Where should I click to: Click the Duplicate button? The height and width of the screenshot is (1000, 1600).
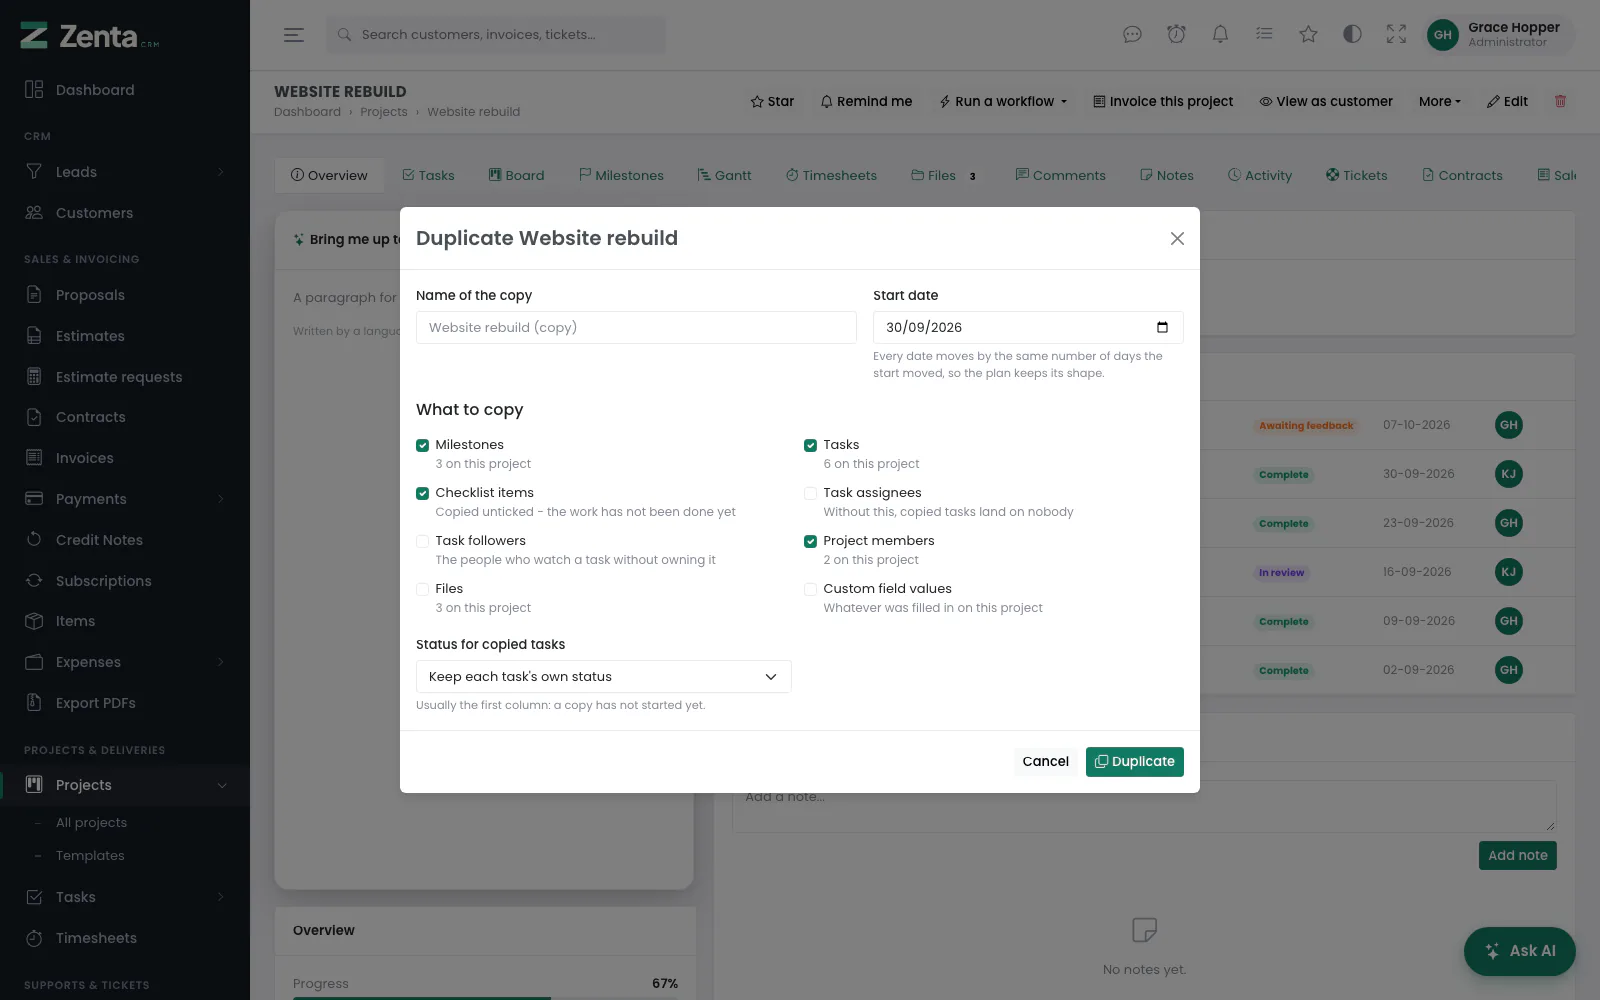pyautogui.click(x=1135, y=762)
